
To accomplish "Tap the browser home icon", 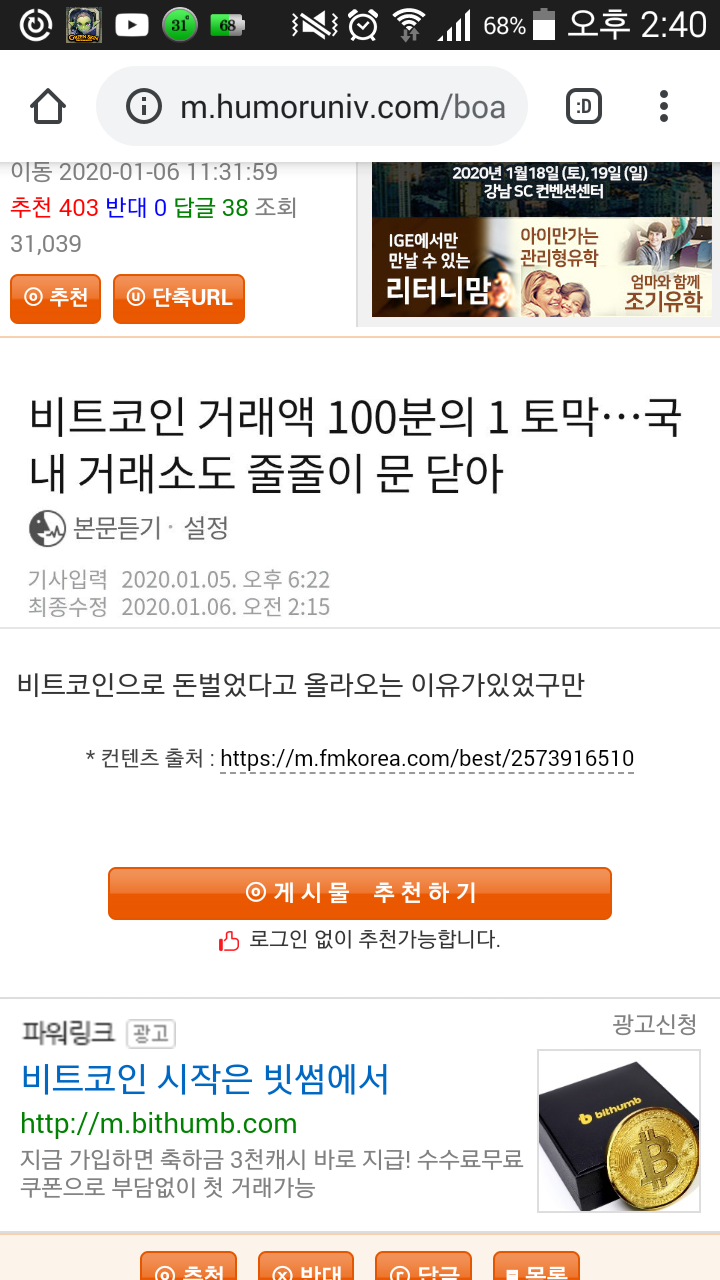I will 48,106.
